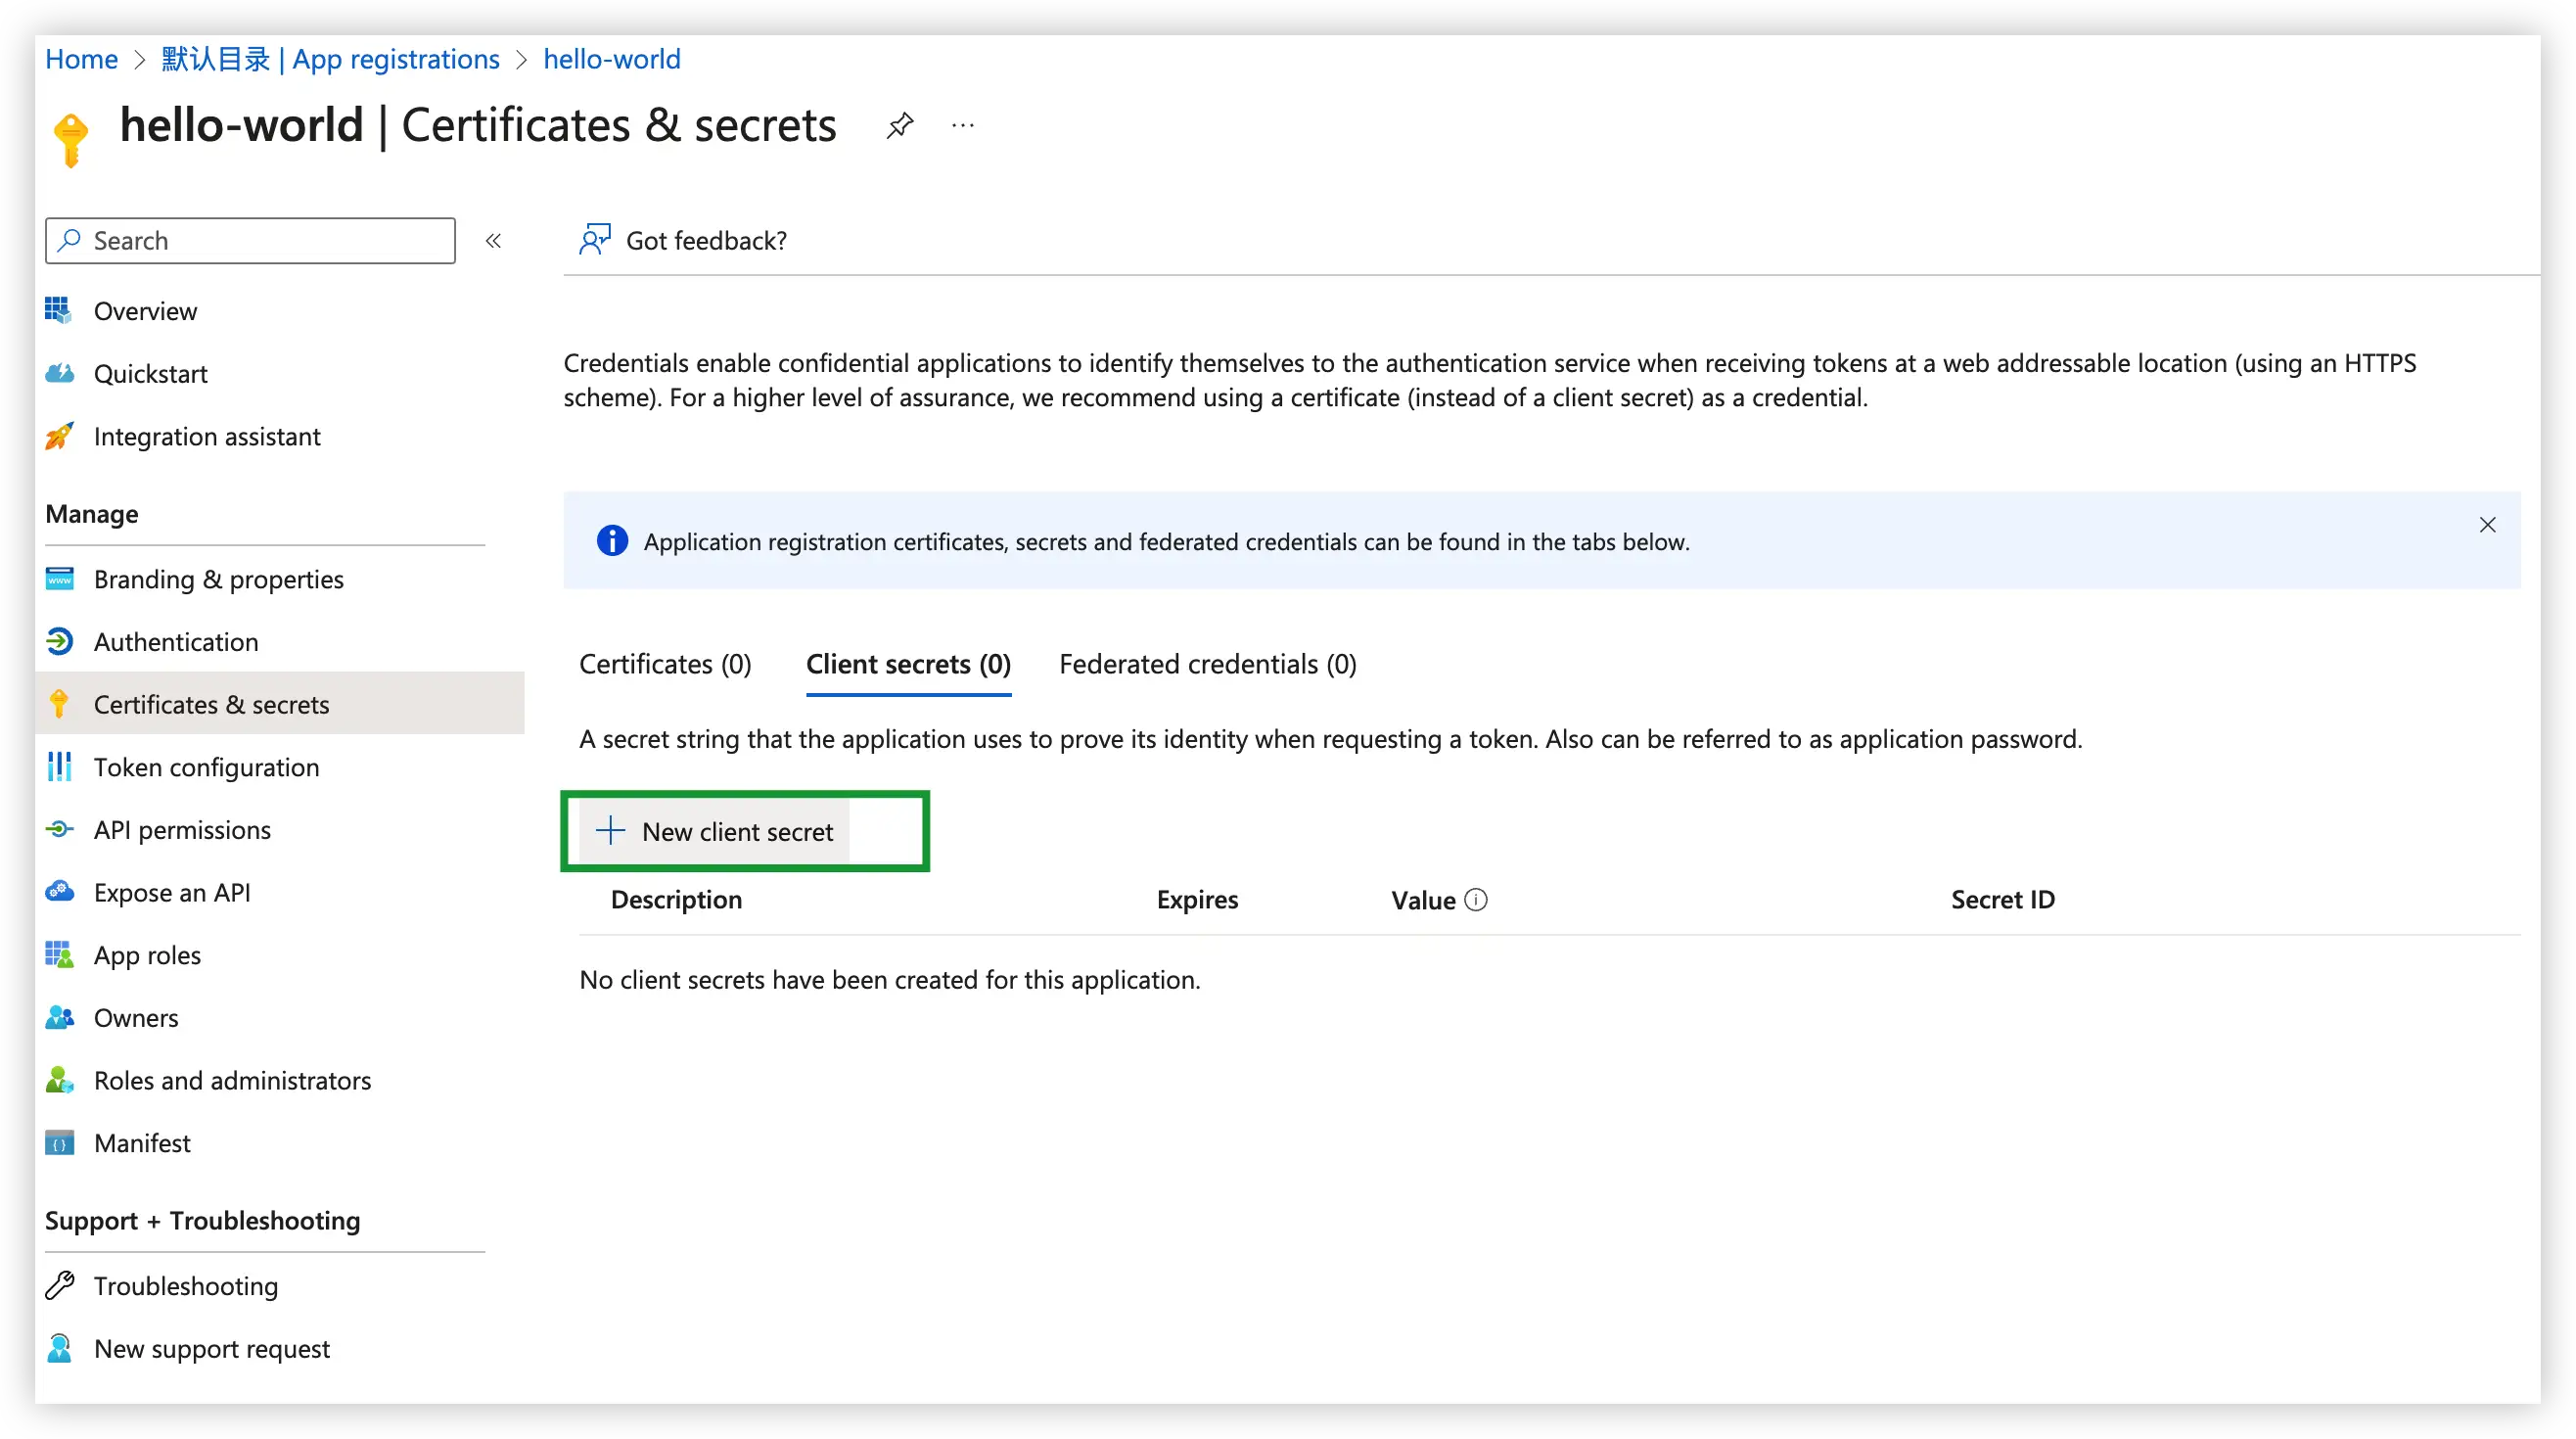Click the Got feedback person icon
This screenshot has width=2576, height=1439.
(x=594, y=240)
